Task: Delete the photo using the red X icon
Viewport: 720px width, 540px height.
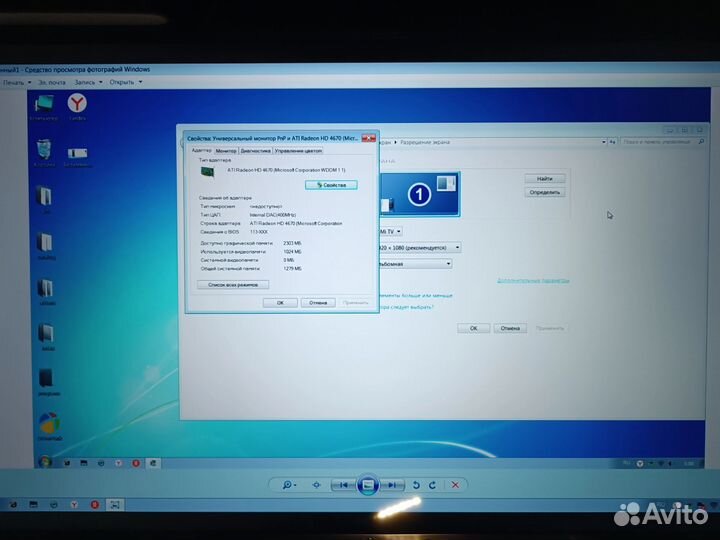Action: (x=455, y=485)
